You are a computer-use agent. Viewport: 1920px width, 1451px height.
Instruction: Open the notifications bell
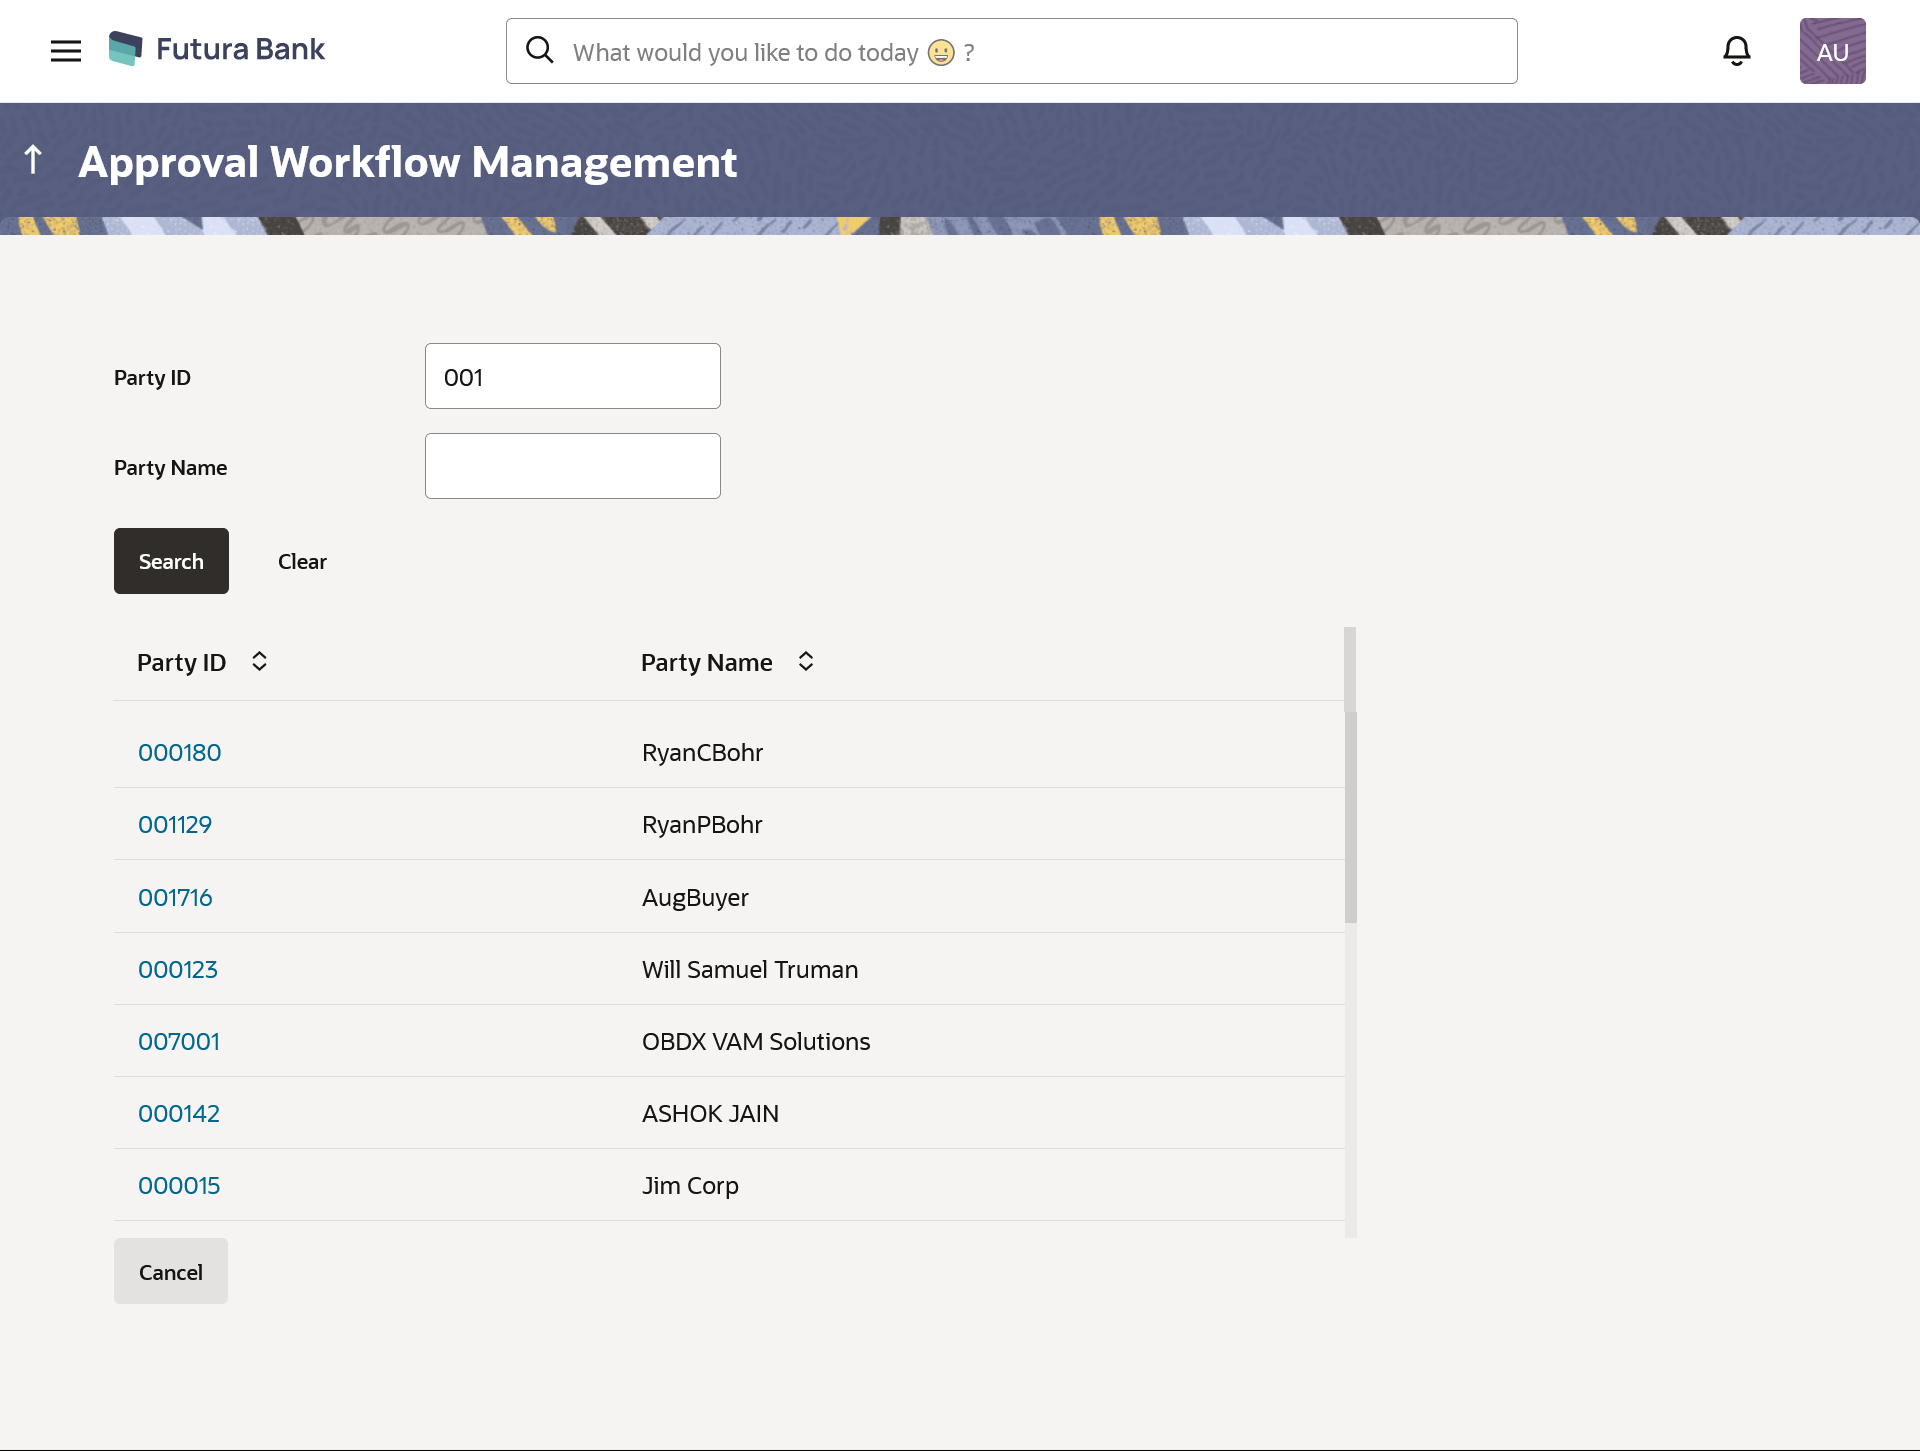[x=1736, y=51]
